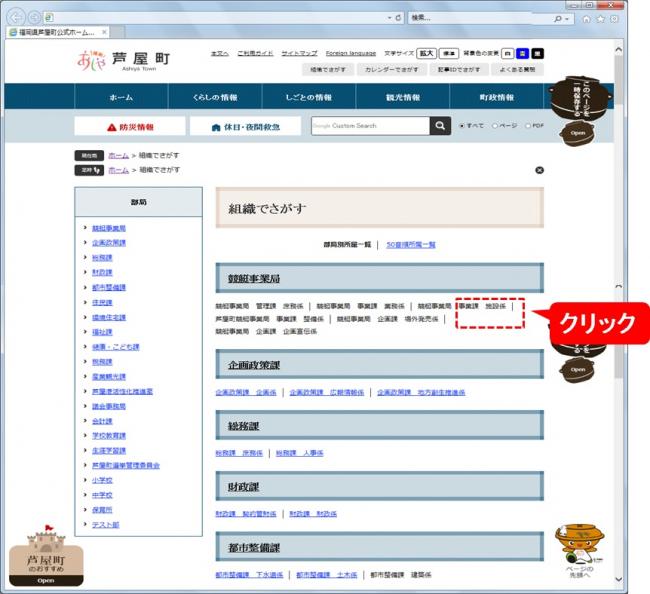Refresh the page using the reload icon
The image size is (650, 594).
(x=398, y=17)
